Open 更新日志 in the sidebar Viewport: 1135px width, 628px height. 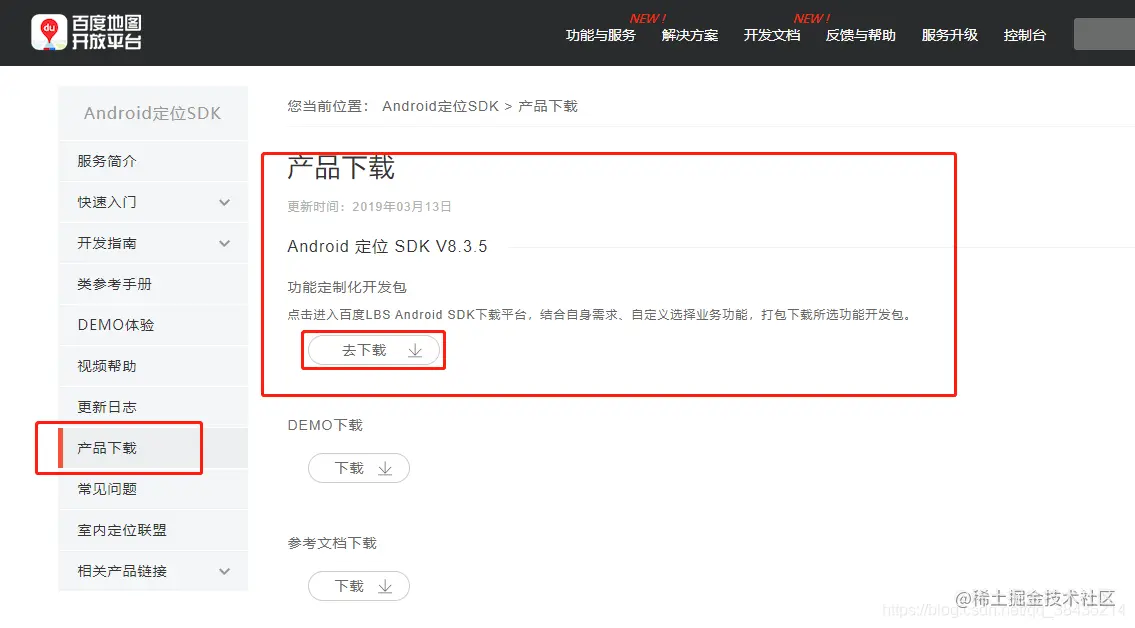point(153,407)
